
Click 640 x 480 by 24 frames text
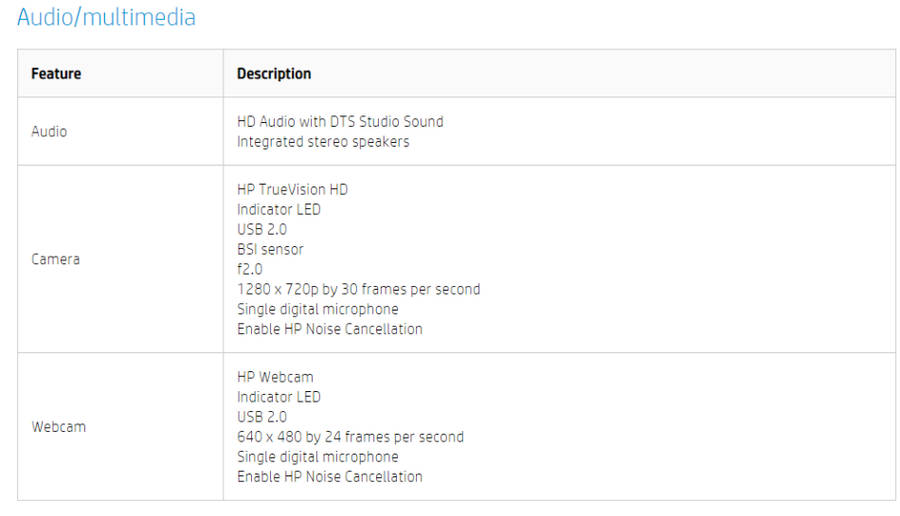(350, 437)
